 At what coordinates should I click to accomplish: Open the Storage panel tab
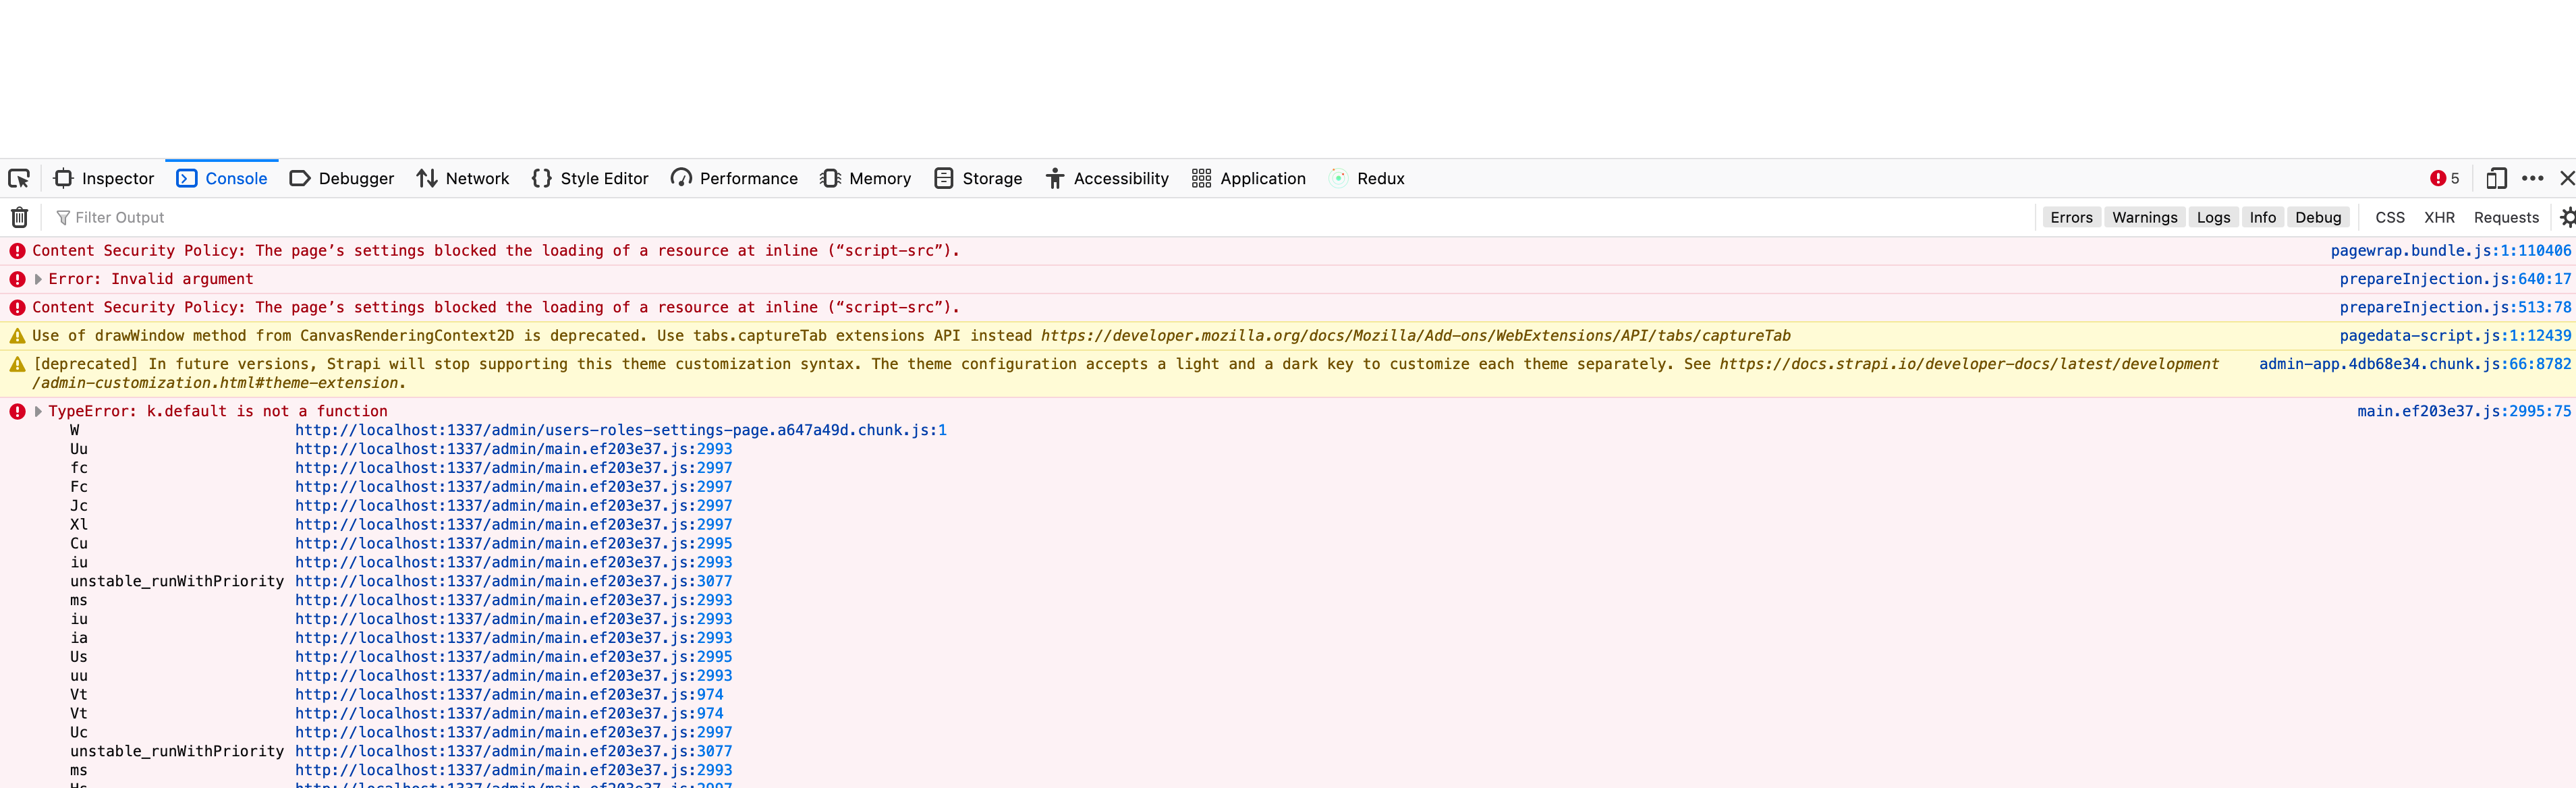click(x=978, y=178)
